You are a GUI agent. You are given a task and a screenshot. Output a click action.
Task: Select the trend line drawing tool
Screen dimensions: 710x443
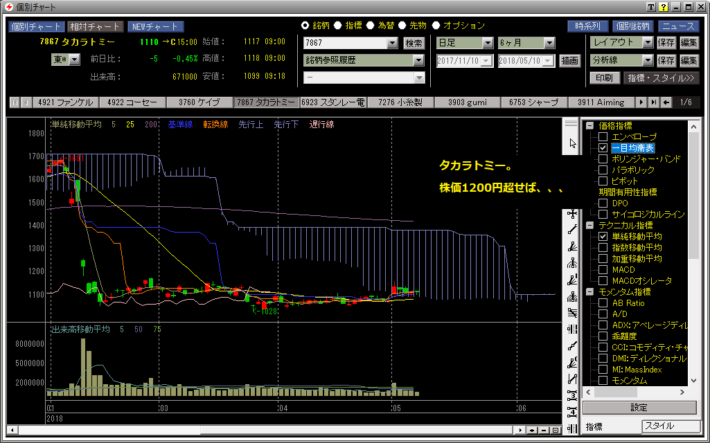click(x=572, y=230)
